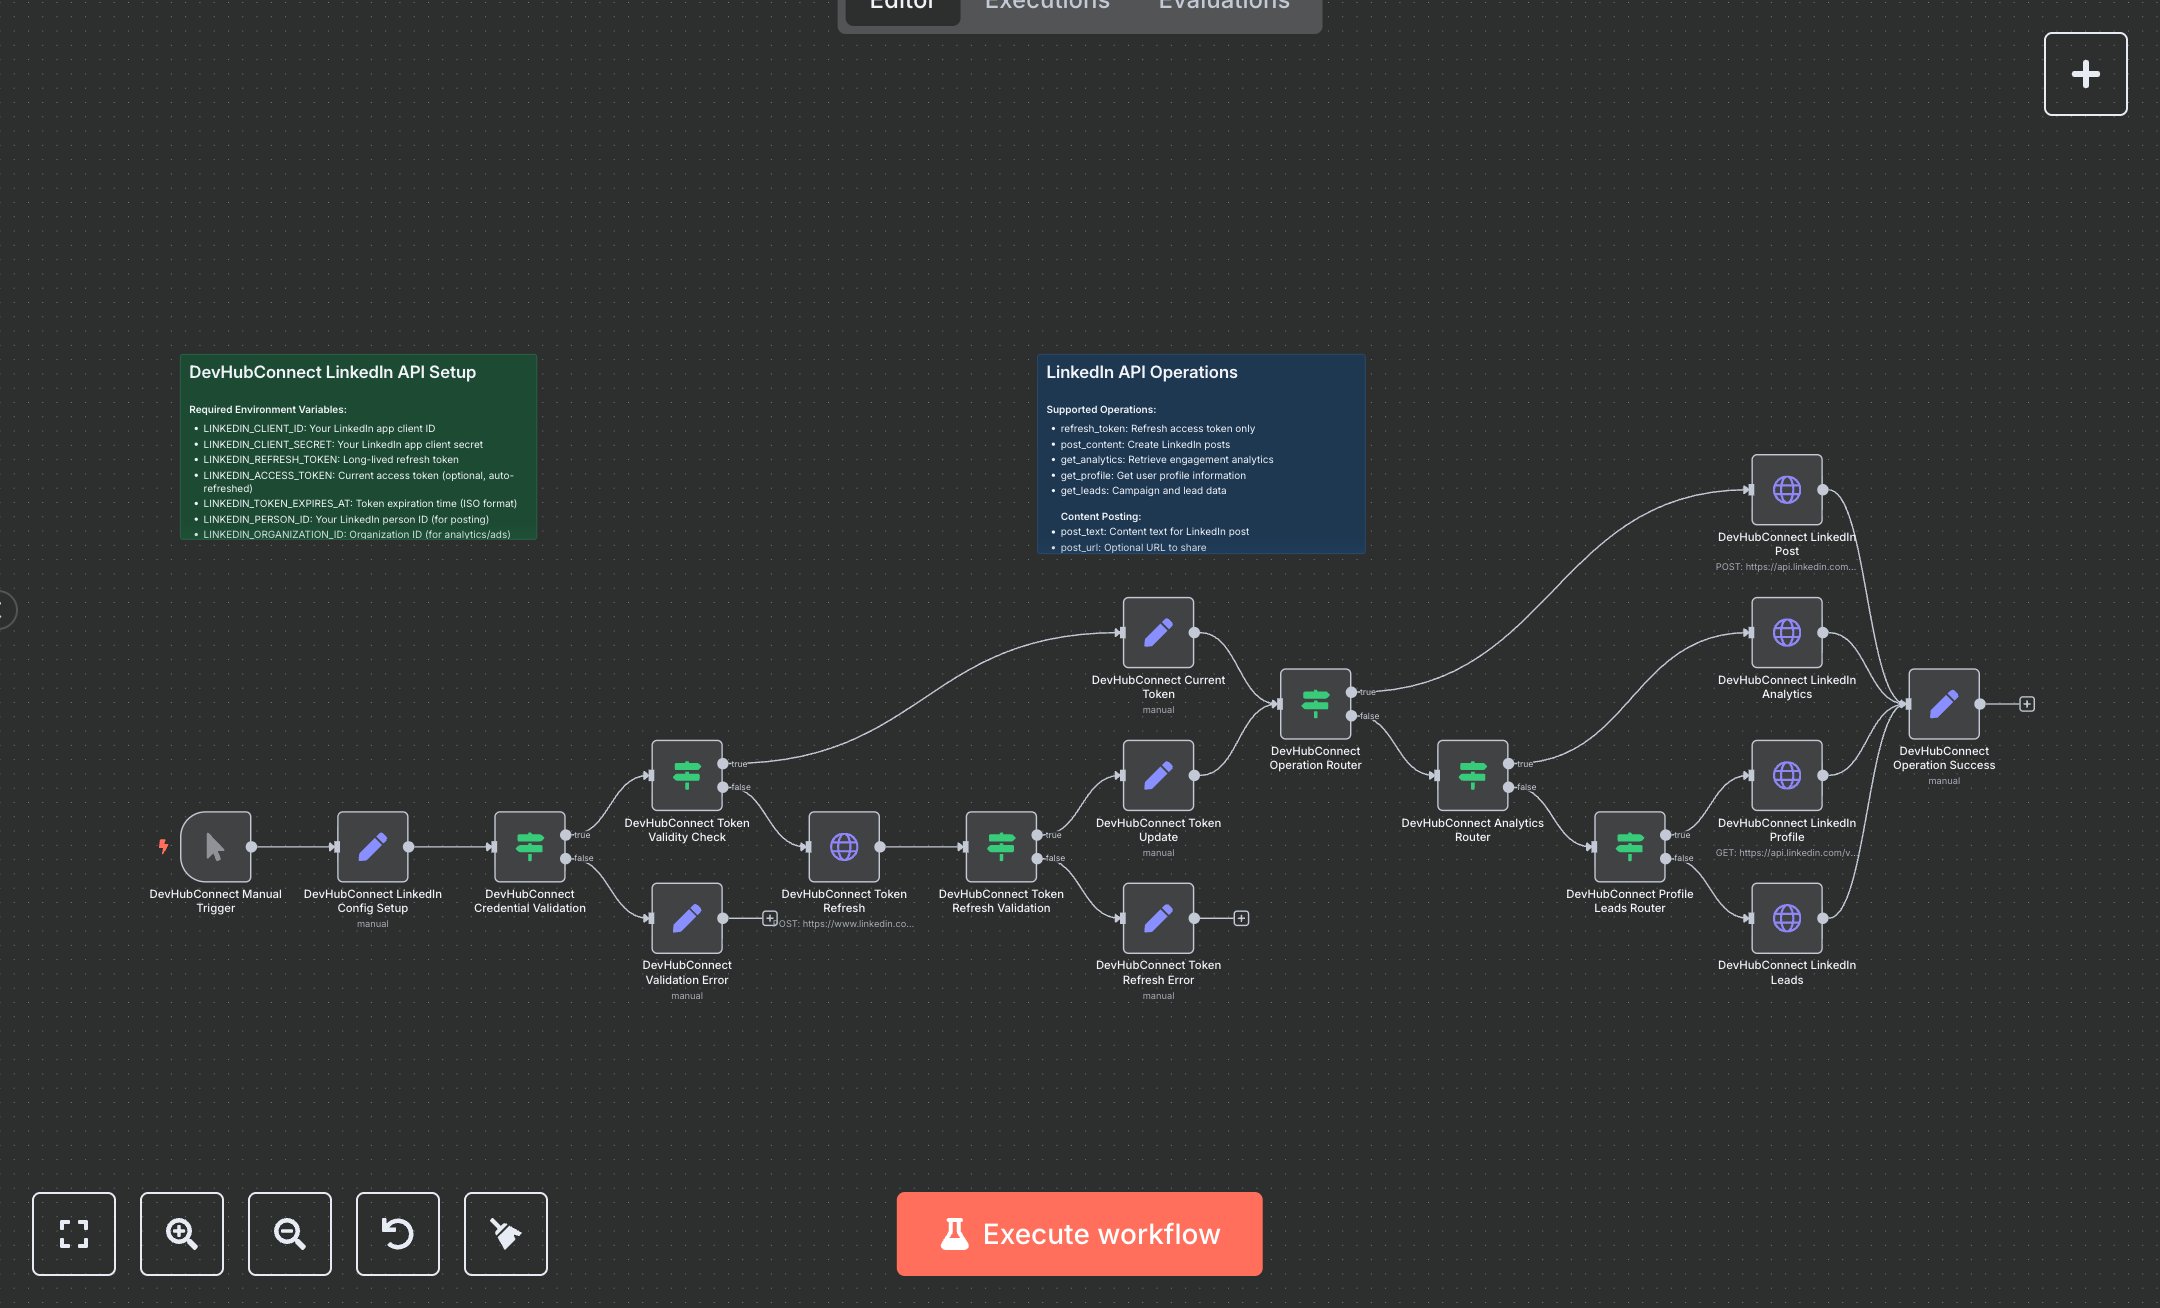Open the Evaluations tab
The image size is (2160, 1308).
tap(1222, 6)
